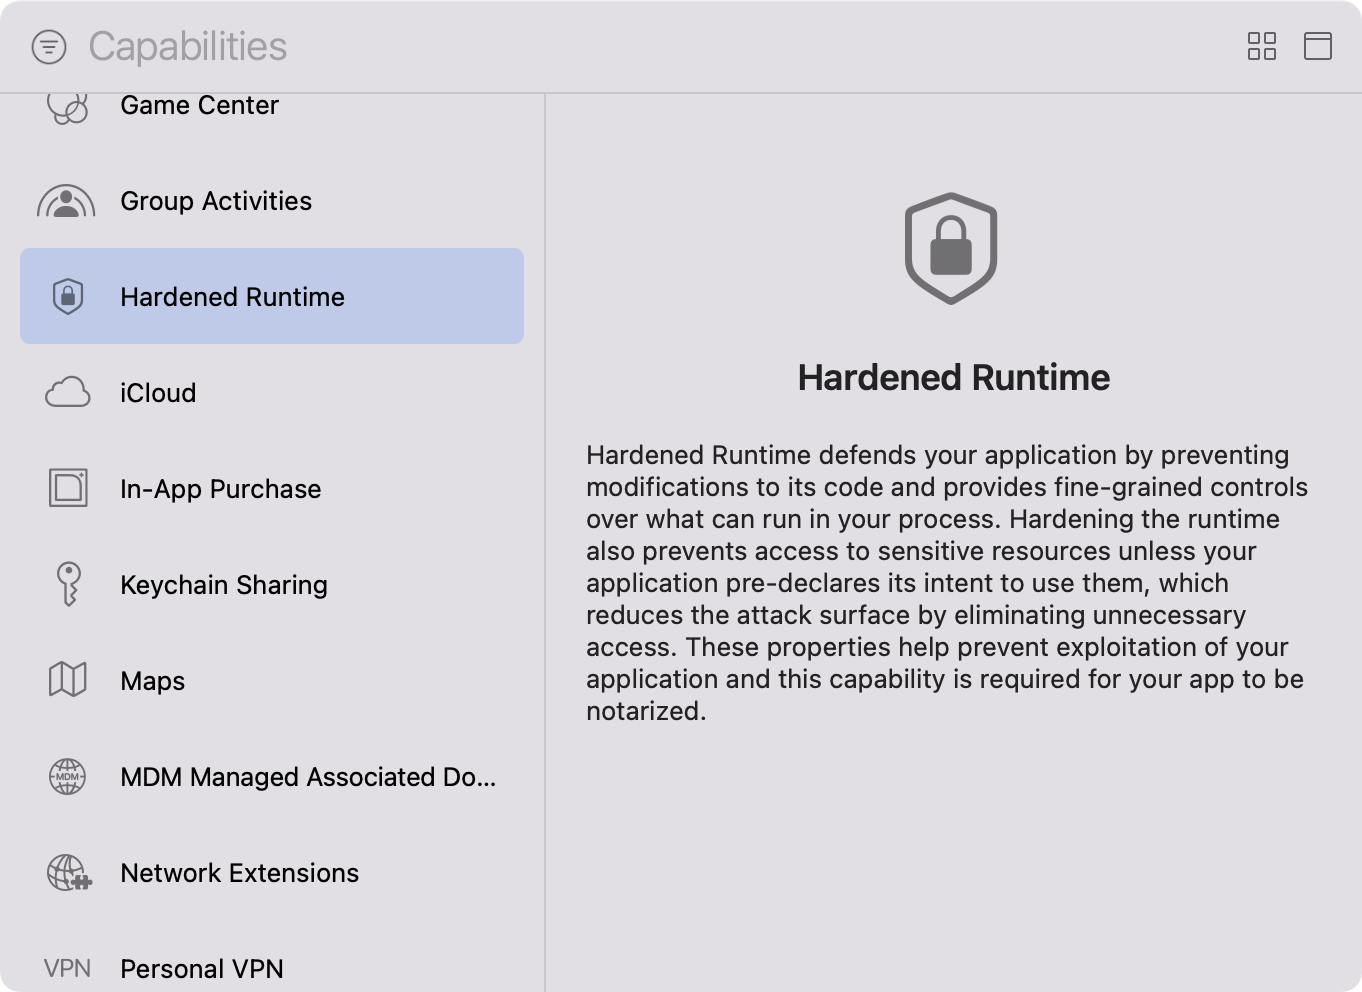The width and height of the screenshot is (1362, 992).
Task: Click the Hardened Runtime shield icon in list
Action: click(68, 296)
